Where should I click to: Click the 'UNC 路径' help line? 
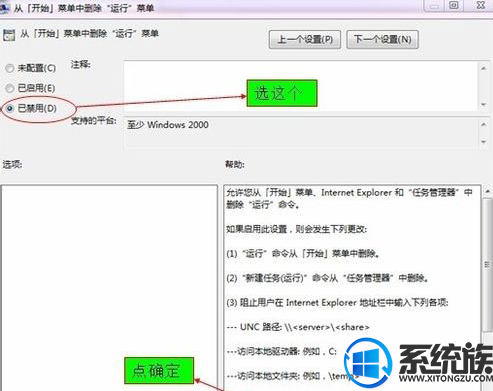(x=298, y=327)
